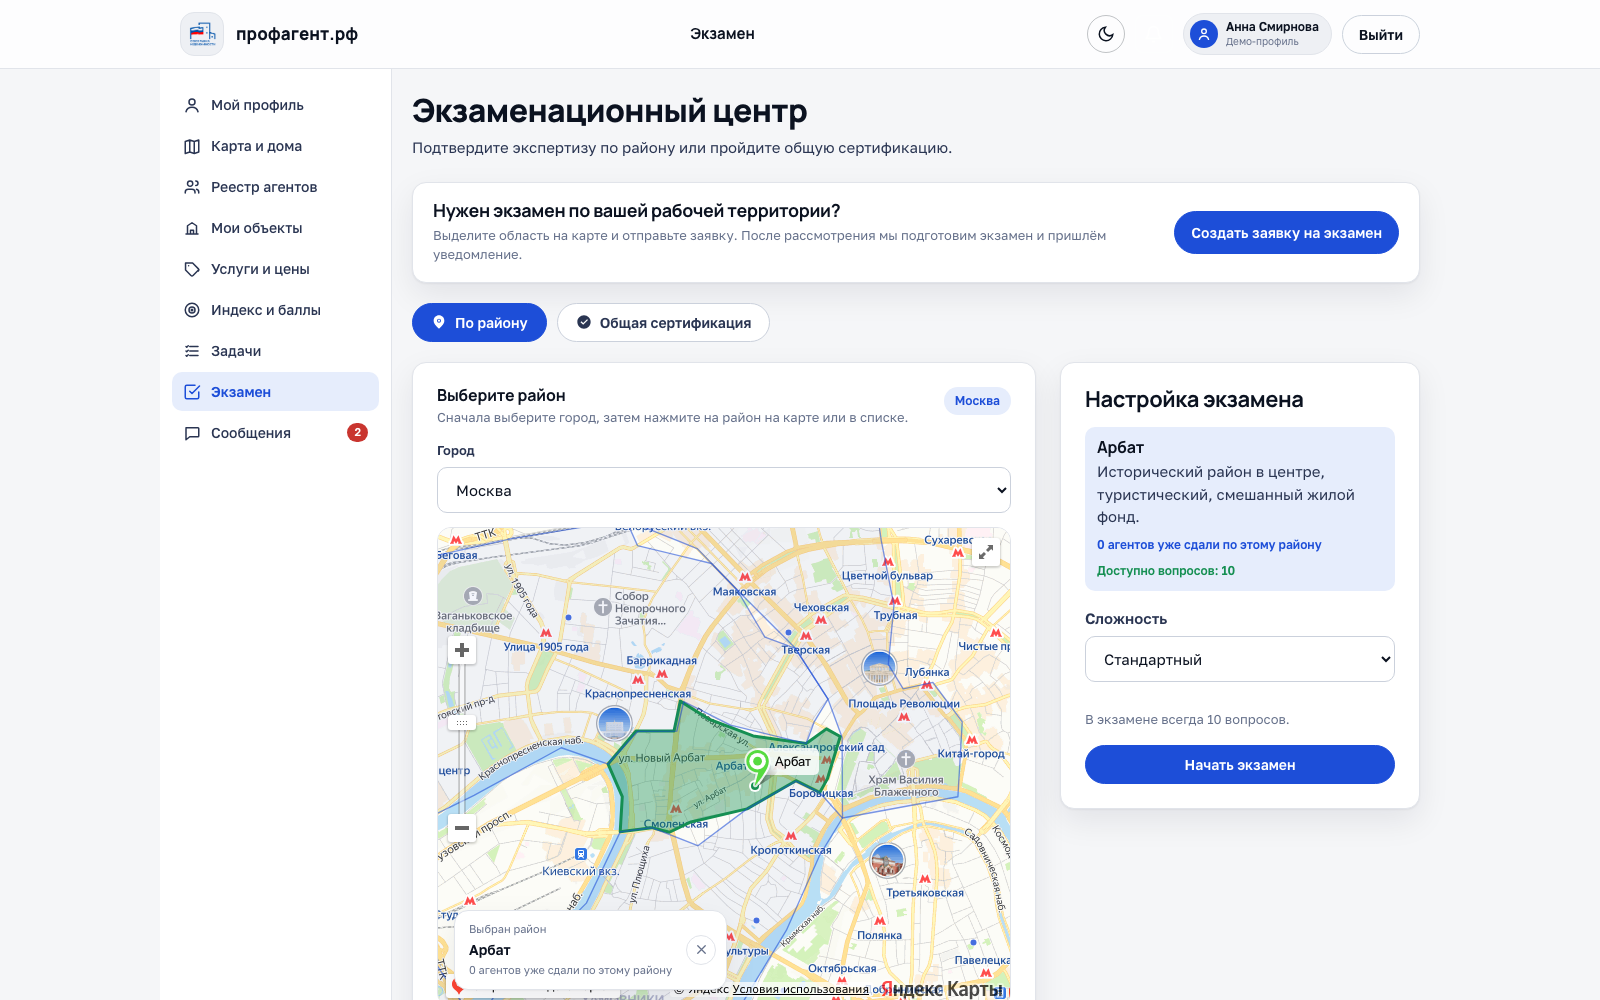Toggle dark mode with moon icon
Screen dimensions: 1600x1000
(x=1106, y=34)
